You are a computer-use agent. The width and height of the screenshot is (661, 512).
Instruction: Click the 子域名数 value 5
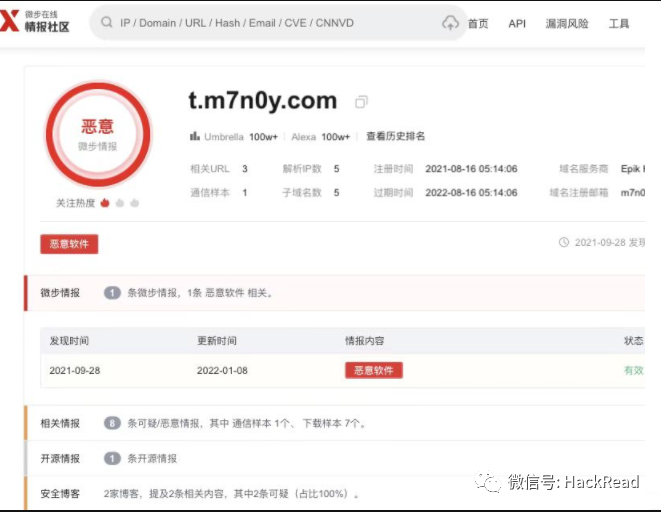(336, 193)
